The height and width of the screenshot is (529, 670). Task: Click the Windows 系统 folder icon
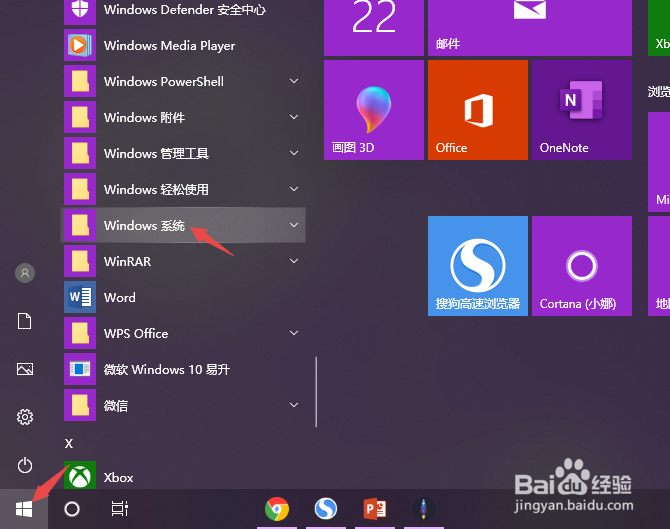[80, 225]
